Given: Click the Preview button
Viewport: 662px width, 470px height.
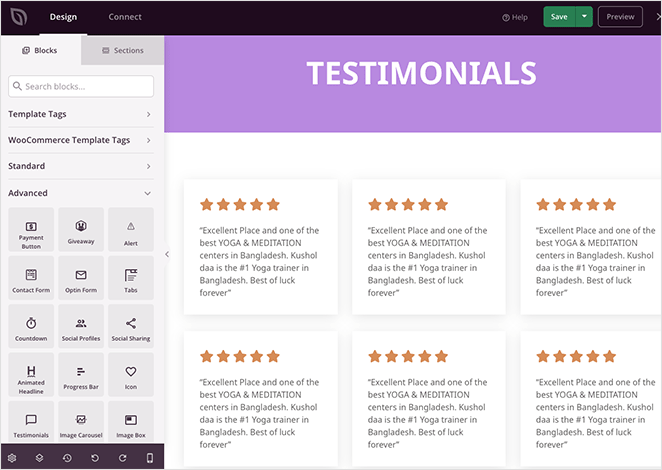Looking at the screenshot, I should 620,17.
